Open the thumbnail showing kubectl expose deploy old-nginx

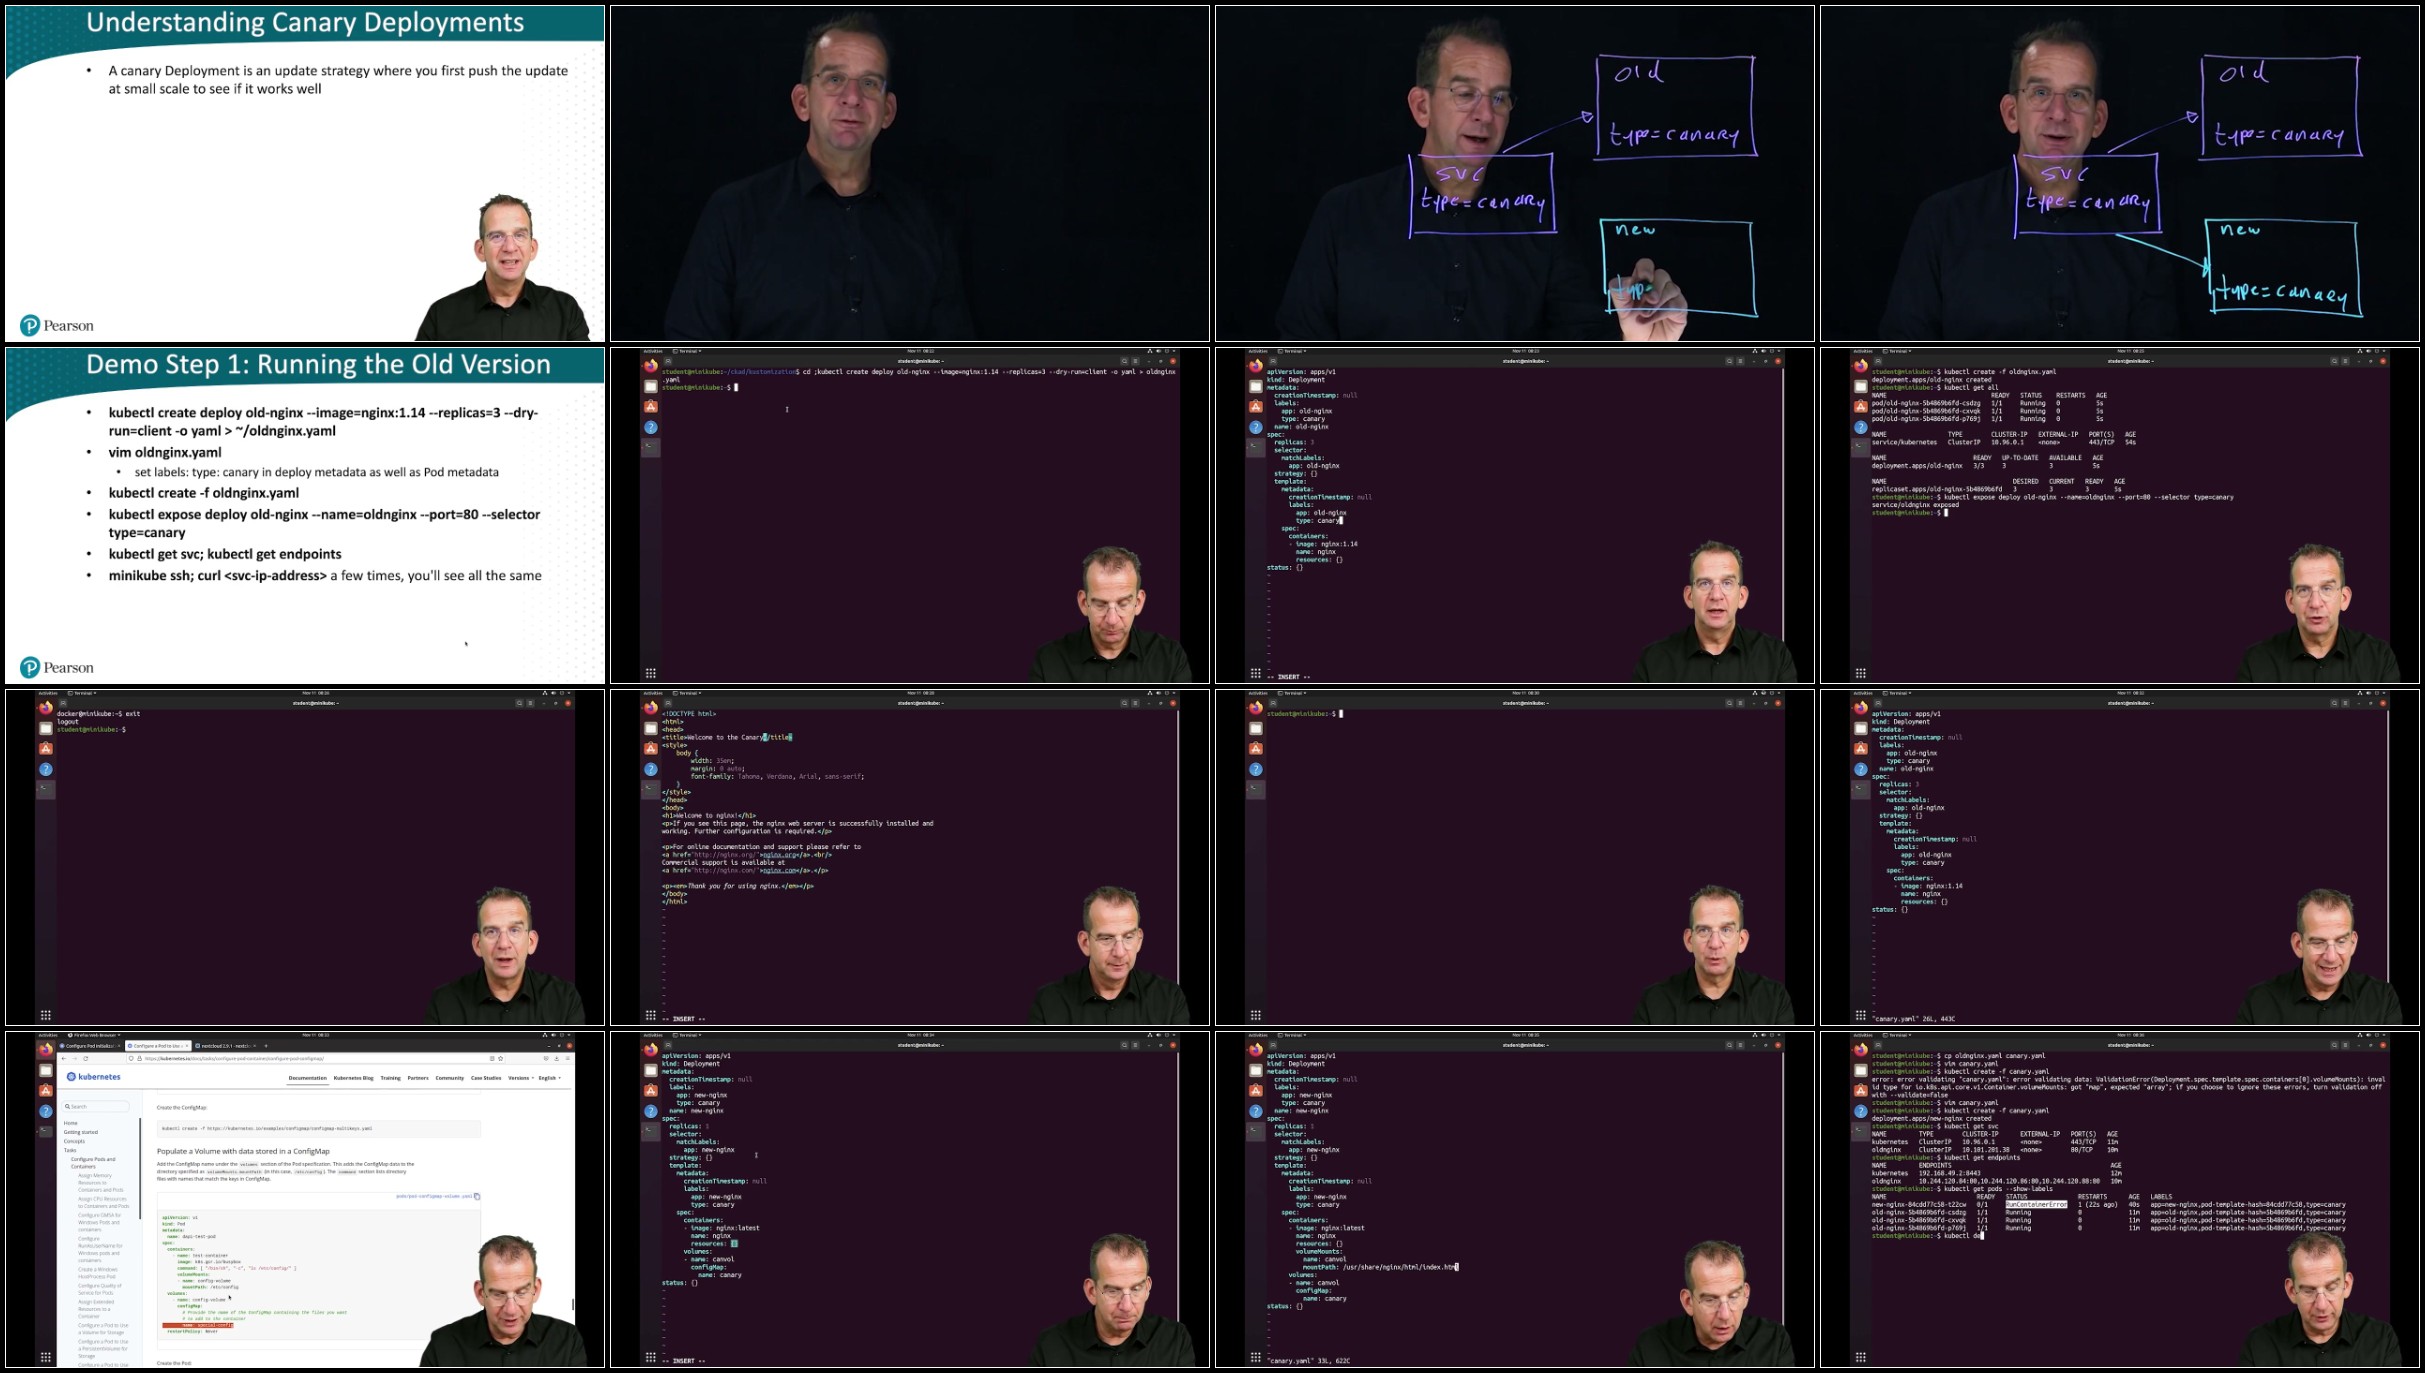2120,515
